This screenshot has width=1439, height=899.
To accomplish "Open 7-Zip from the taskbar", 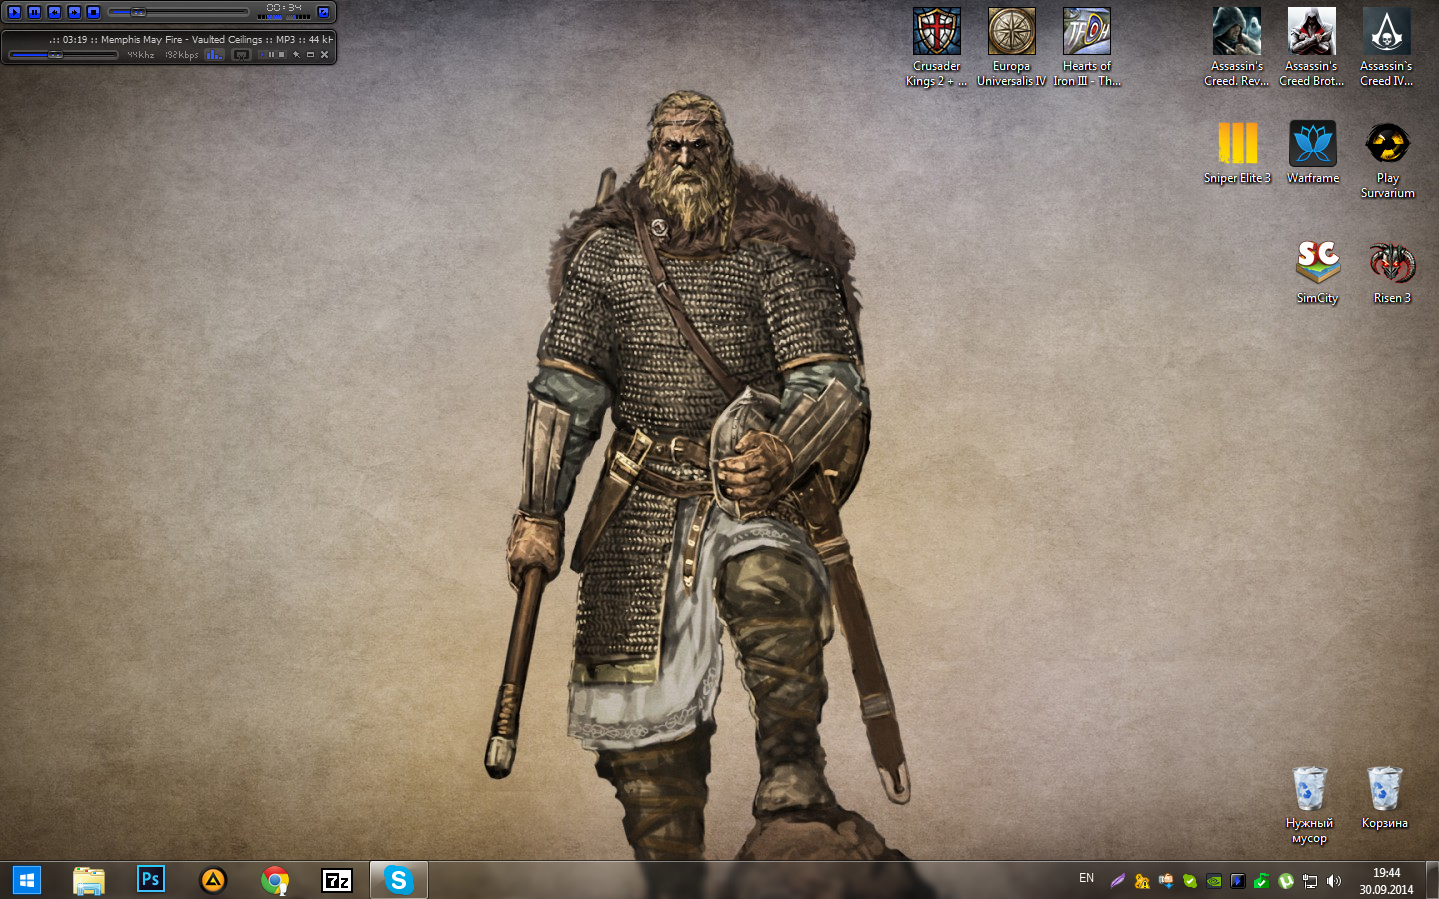I will [x=337, y=880].
